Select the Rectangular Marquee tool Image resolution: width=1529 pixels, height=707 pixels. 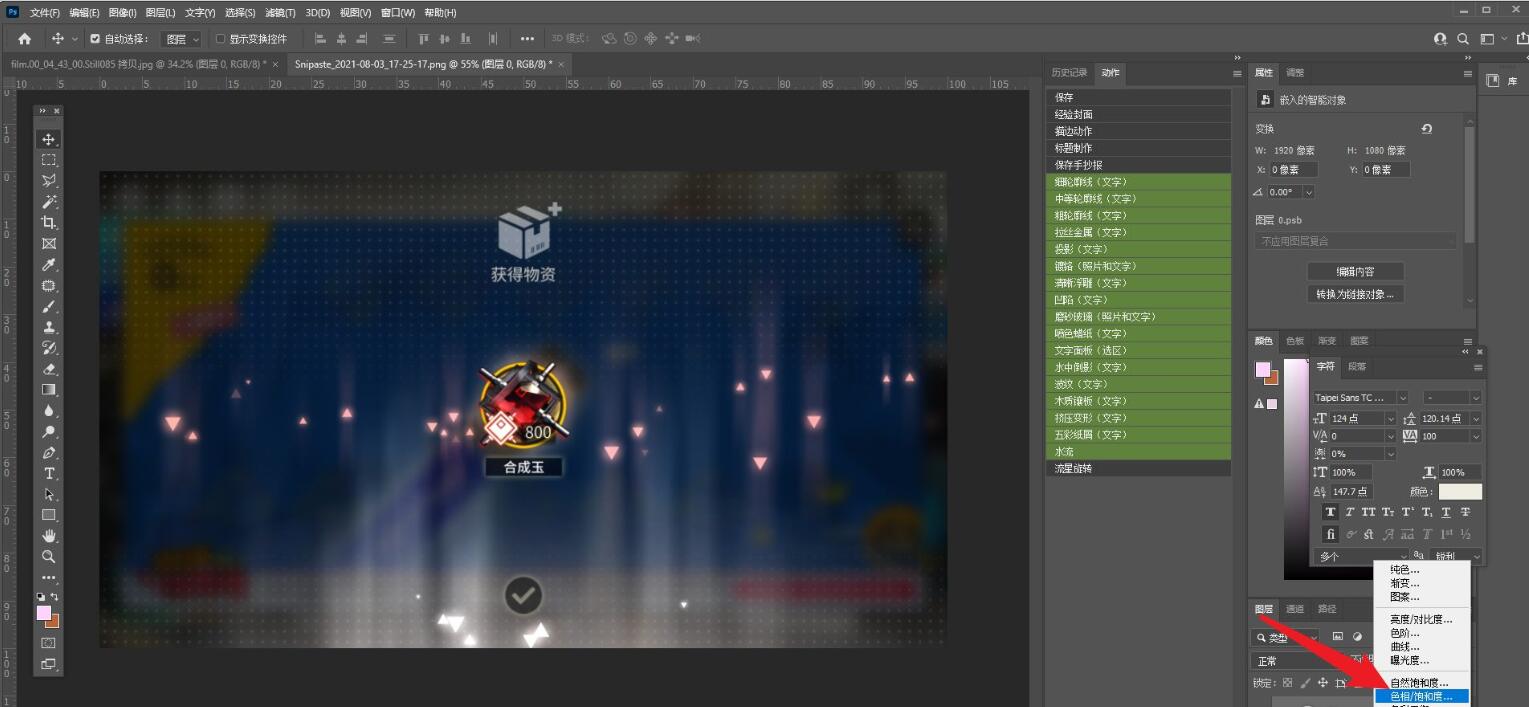pos(49,160)
